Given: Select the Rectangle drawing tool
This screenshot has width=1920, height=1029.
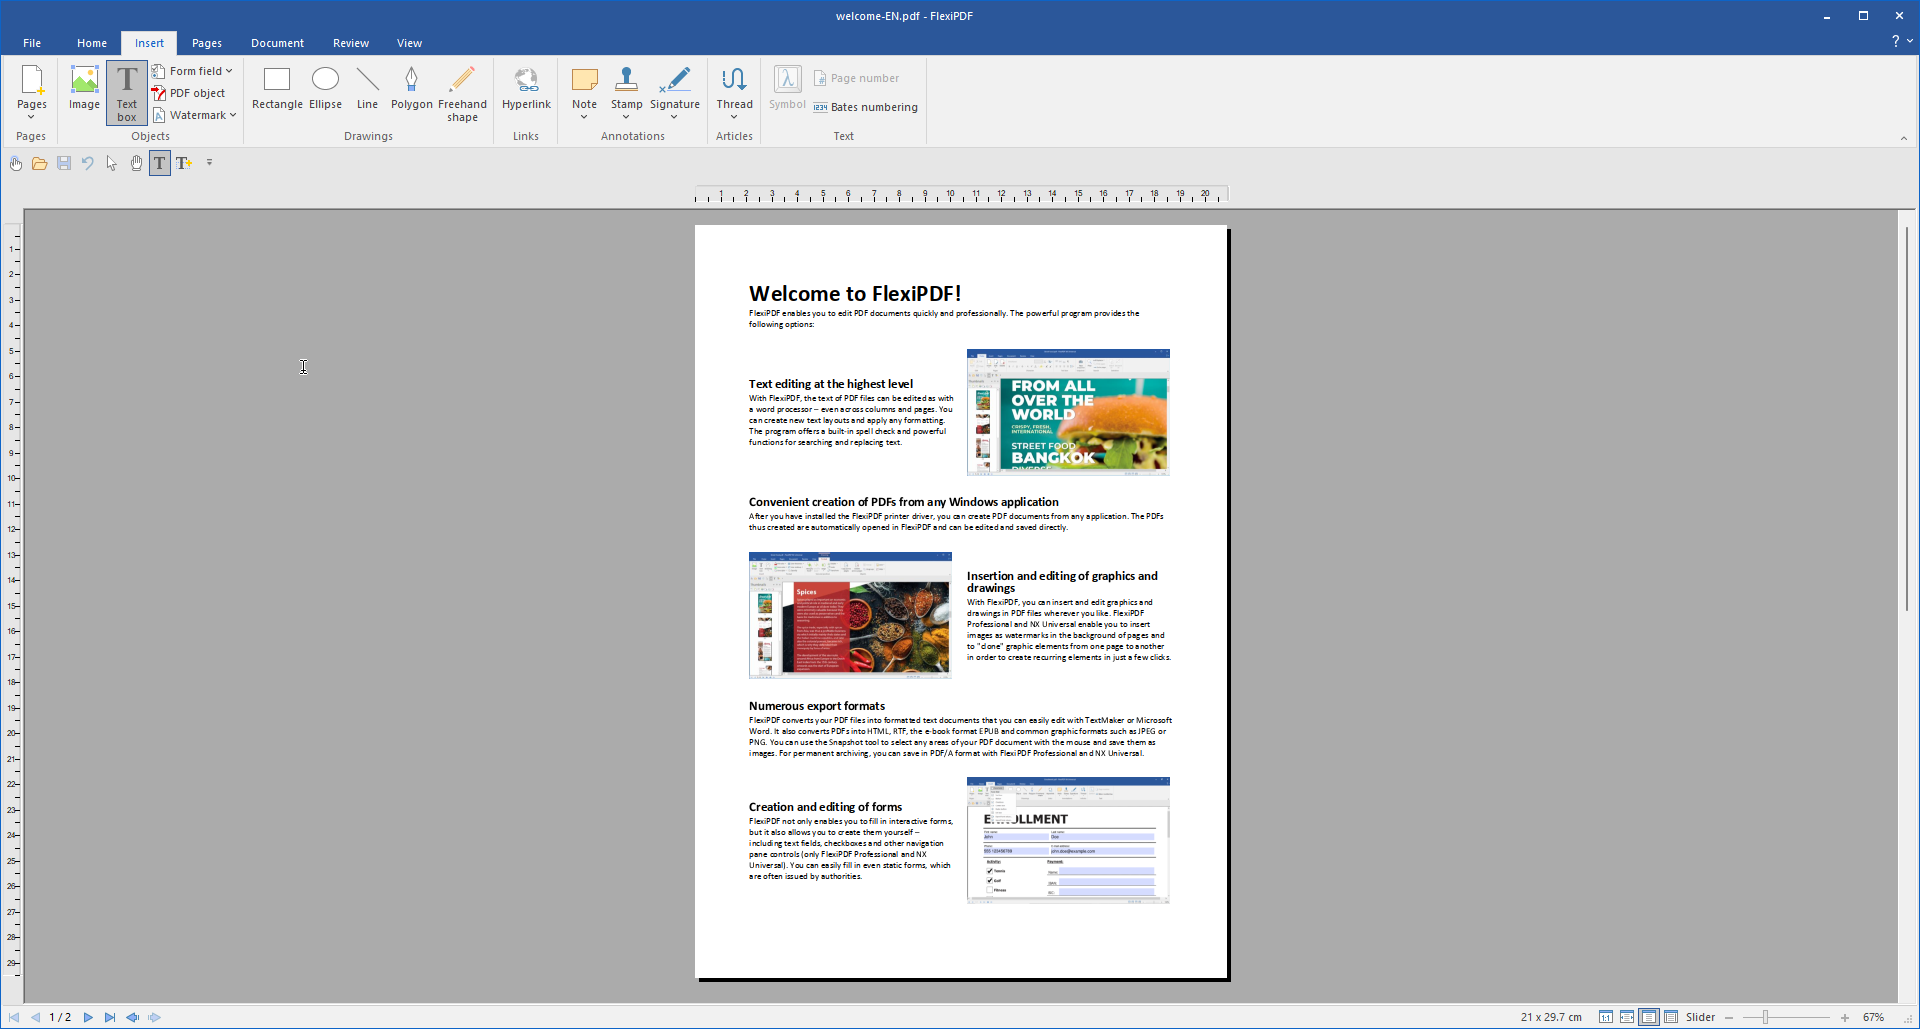Looking at the screenshot, I should point(277,88).
